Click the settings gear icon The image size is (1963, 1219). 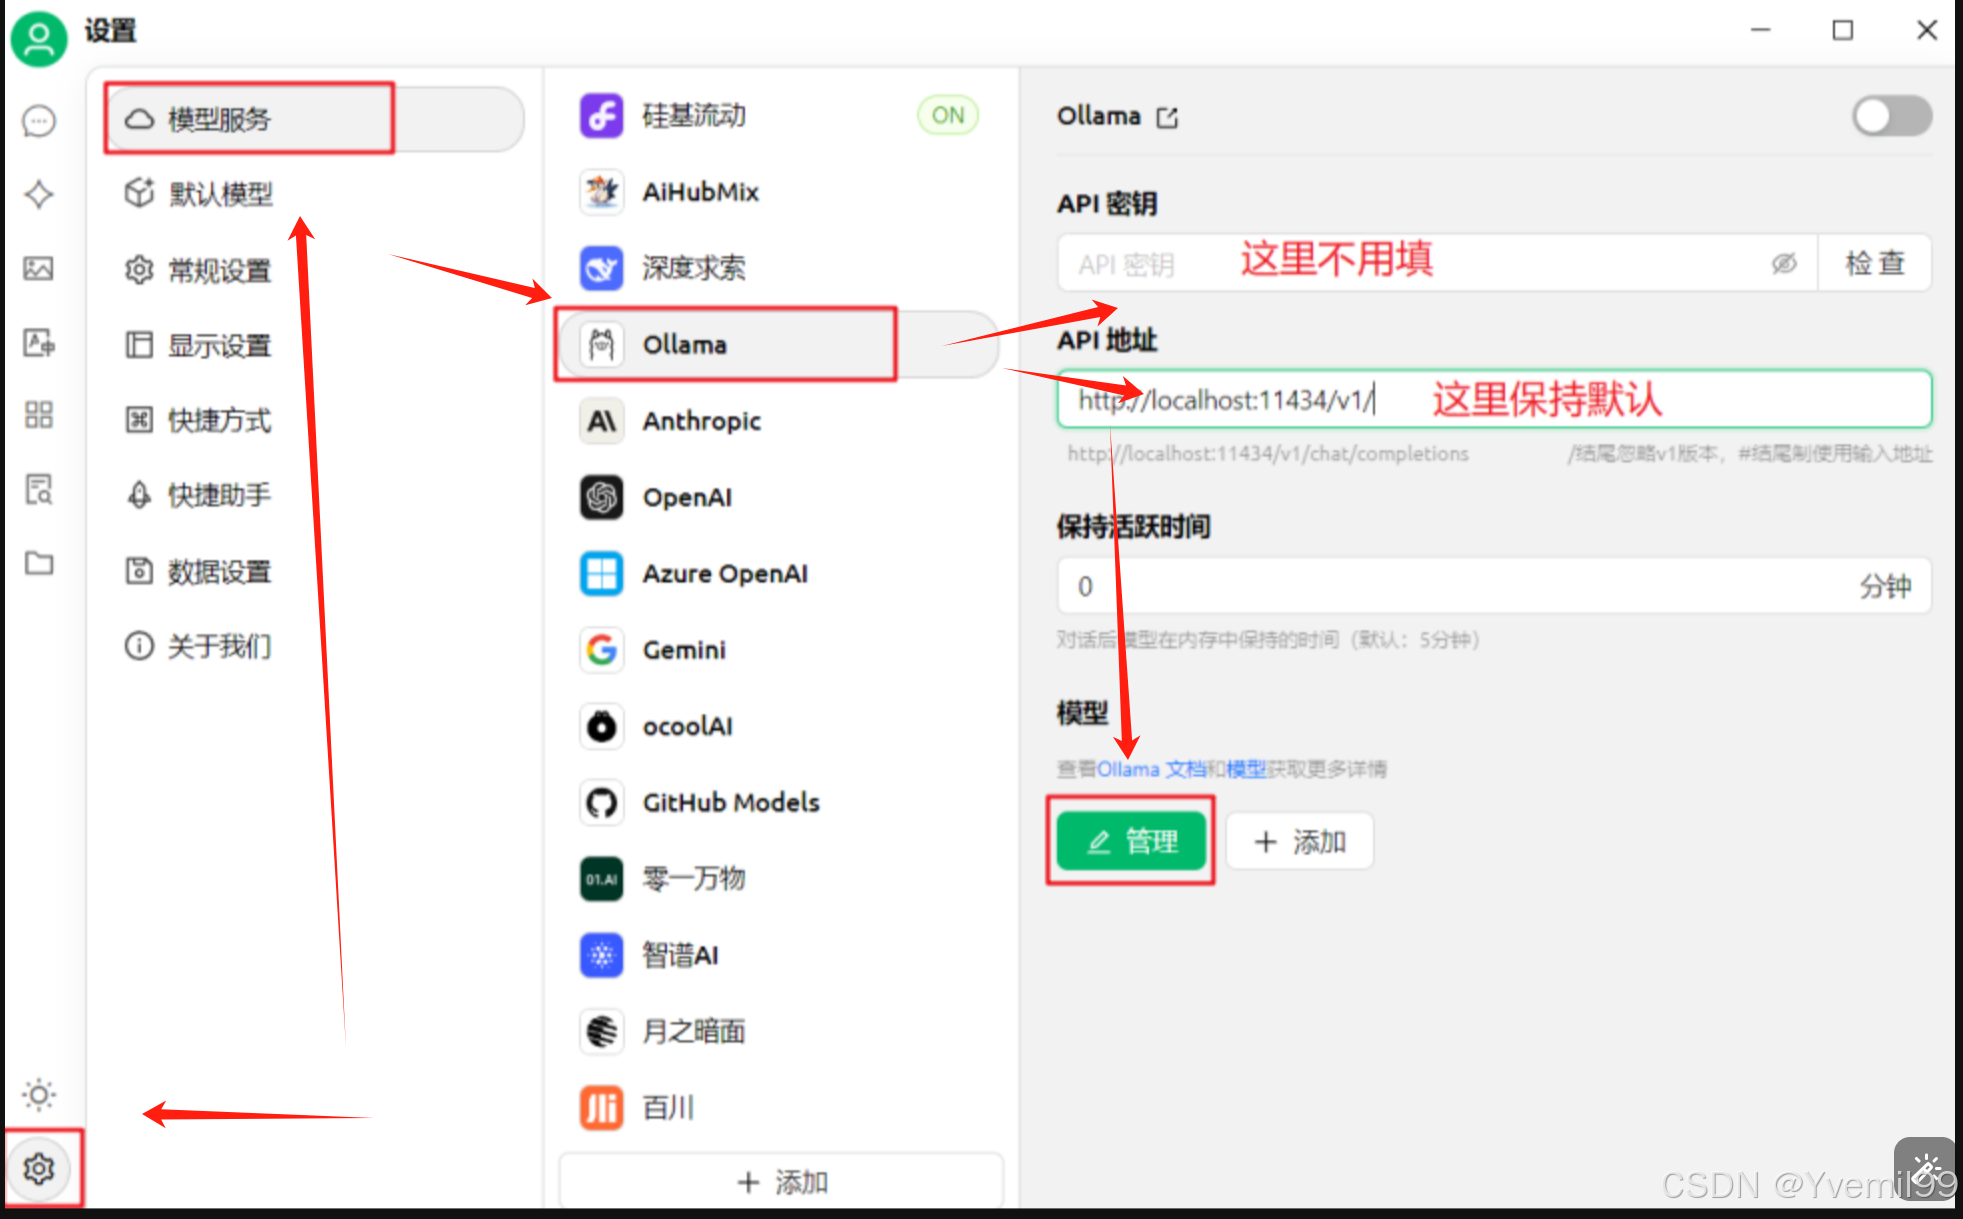coord(39,1168)
